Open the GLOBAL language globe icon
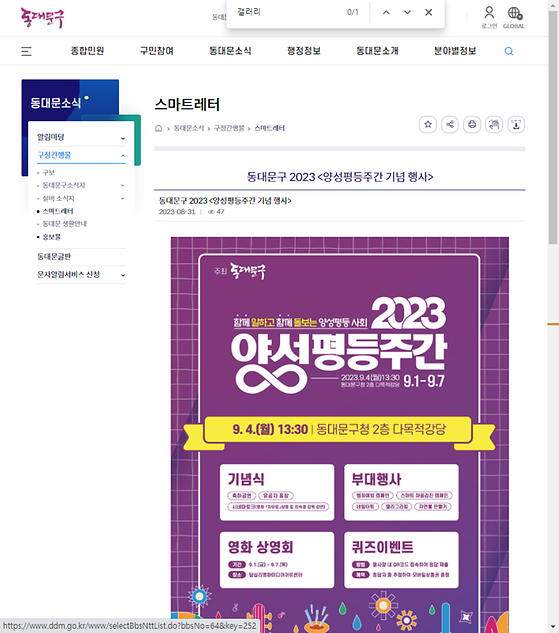Screen dimensions: 559x633 [514, 17]
